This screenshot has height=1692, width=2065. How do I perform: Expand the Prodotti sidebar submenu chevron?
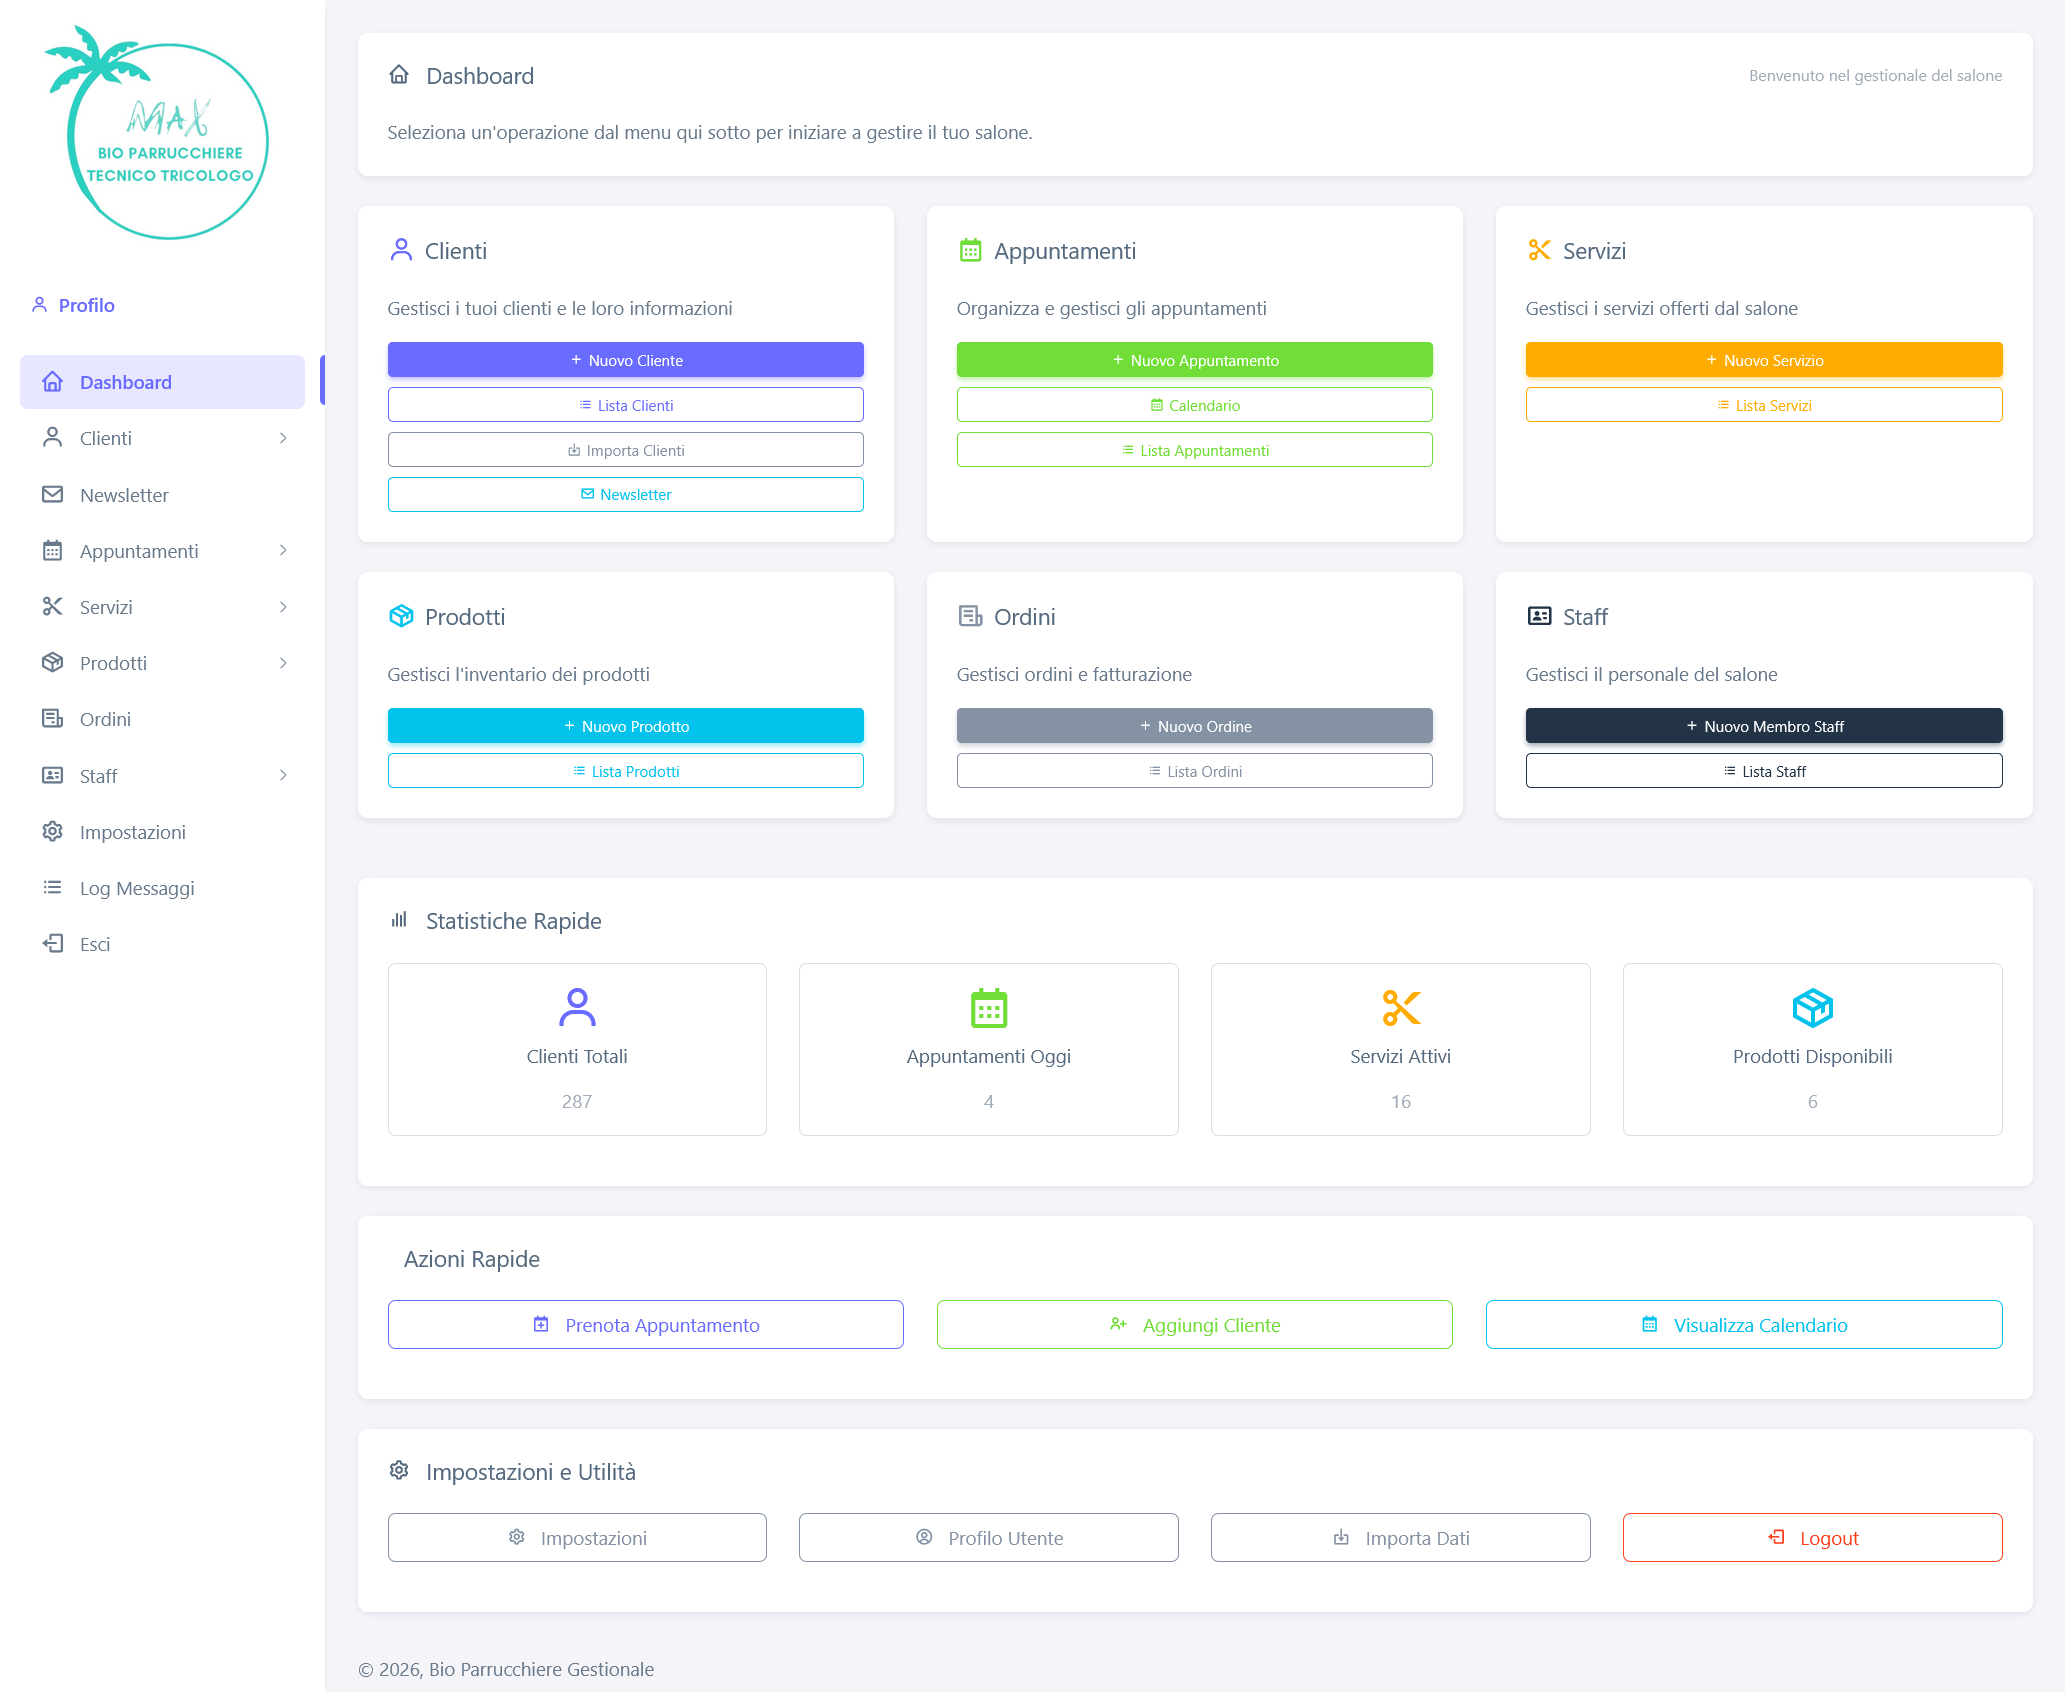click(x=283, y=663)
